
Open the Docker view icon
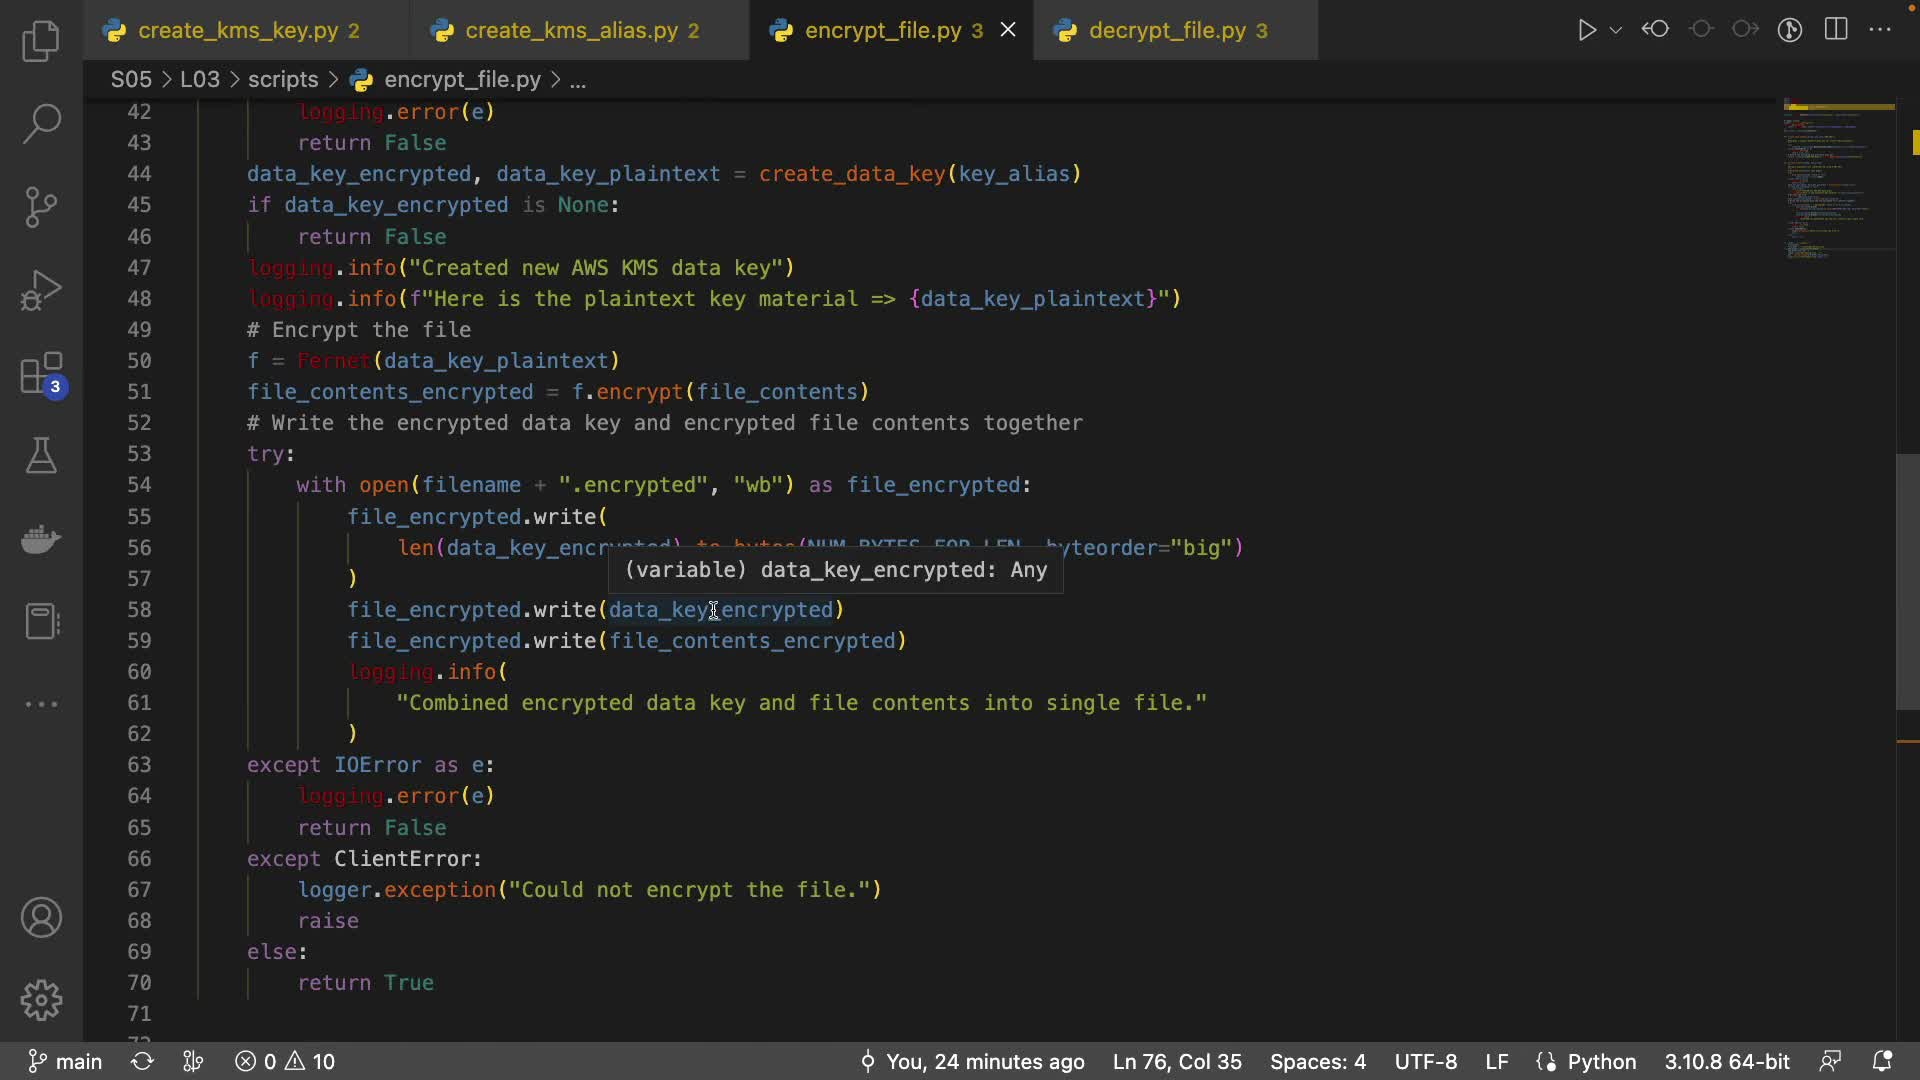[x=41, y=539]
